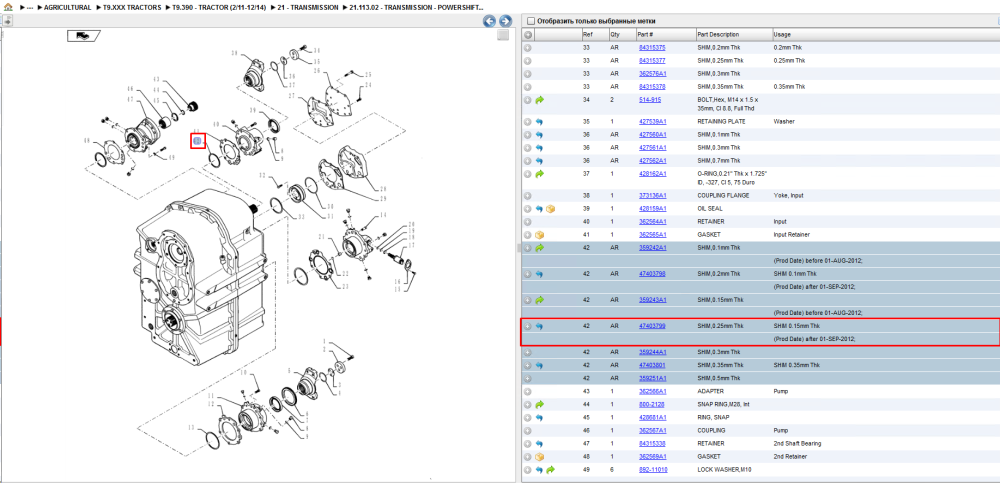This screenshot has width=1000, height=483.
Task: Open the 21 - TRANSMISSION breadcrumb
Action: 308,7
